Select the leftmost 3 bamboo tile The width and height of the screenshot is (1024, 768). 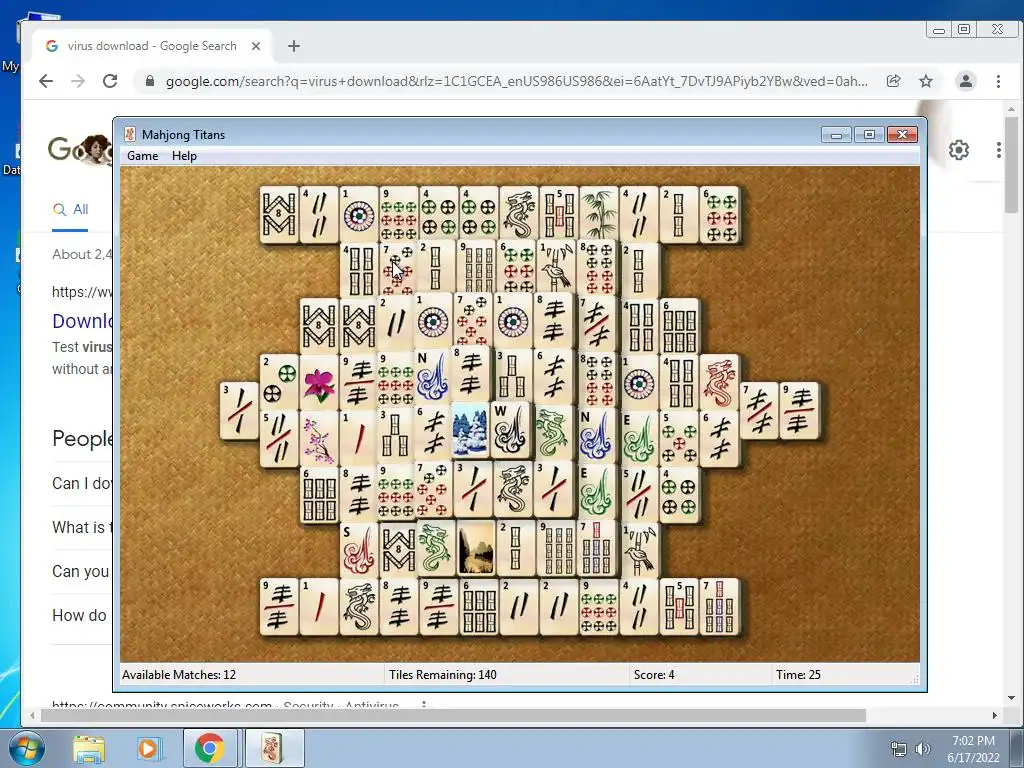239,411
